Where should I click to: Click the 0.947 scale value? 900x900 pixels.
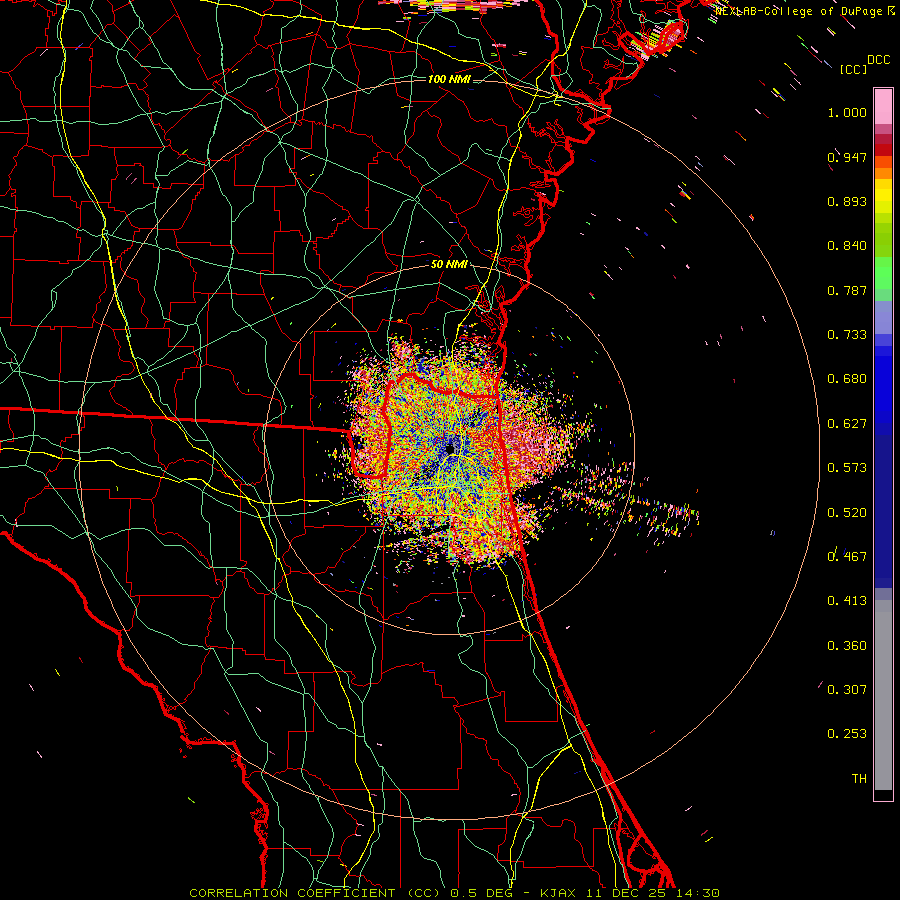tap(847, 157)
